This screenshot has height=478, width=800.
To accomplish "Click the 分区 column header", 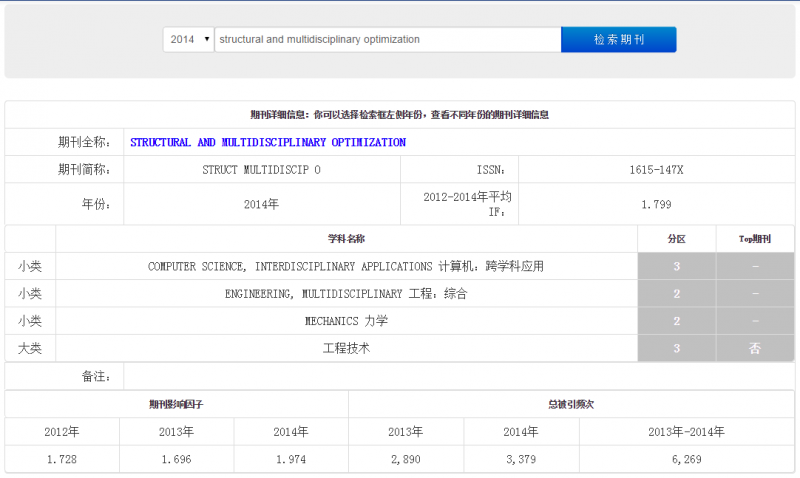I will 677,239.
